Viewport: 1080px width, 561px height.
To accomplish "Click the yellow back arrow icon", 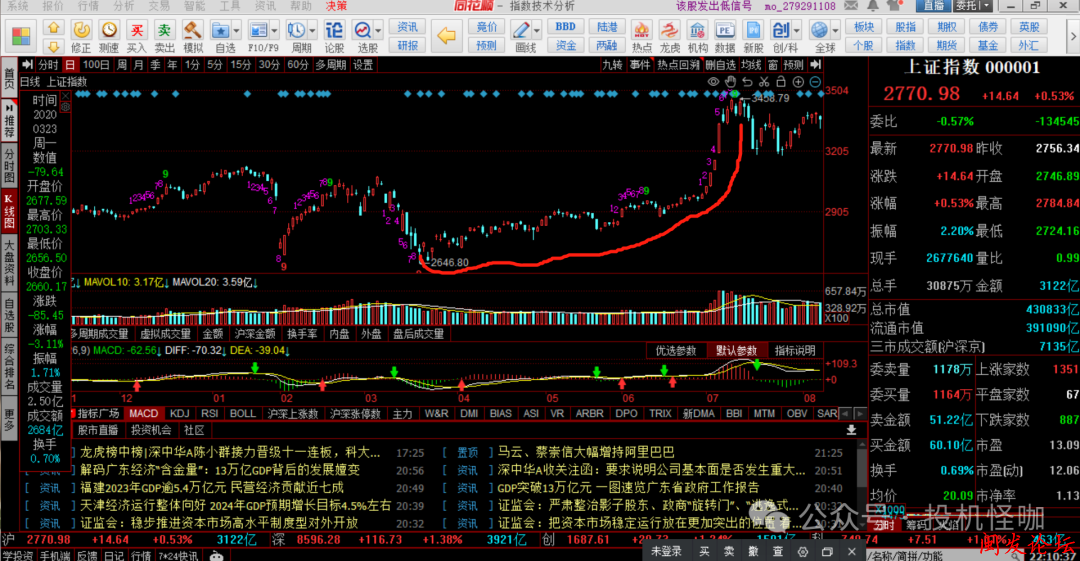I will click(x=447, y=36).
